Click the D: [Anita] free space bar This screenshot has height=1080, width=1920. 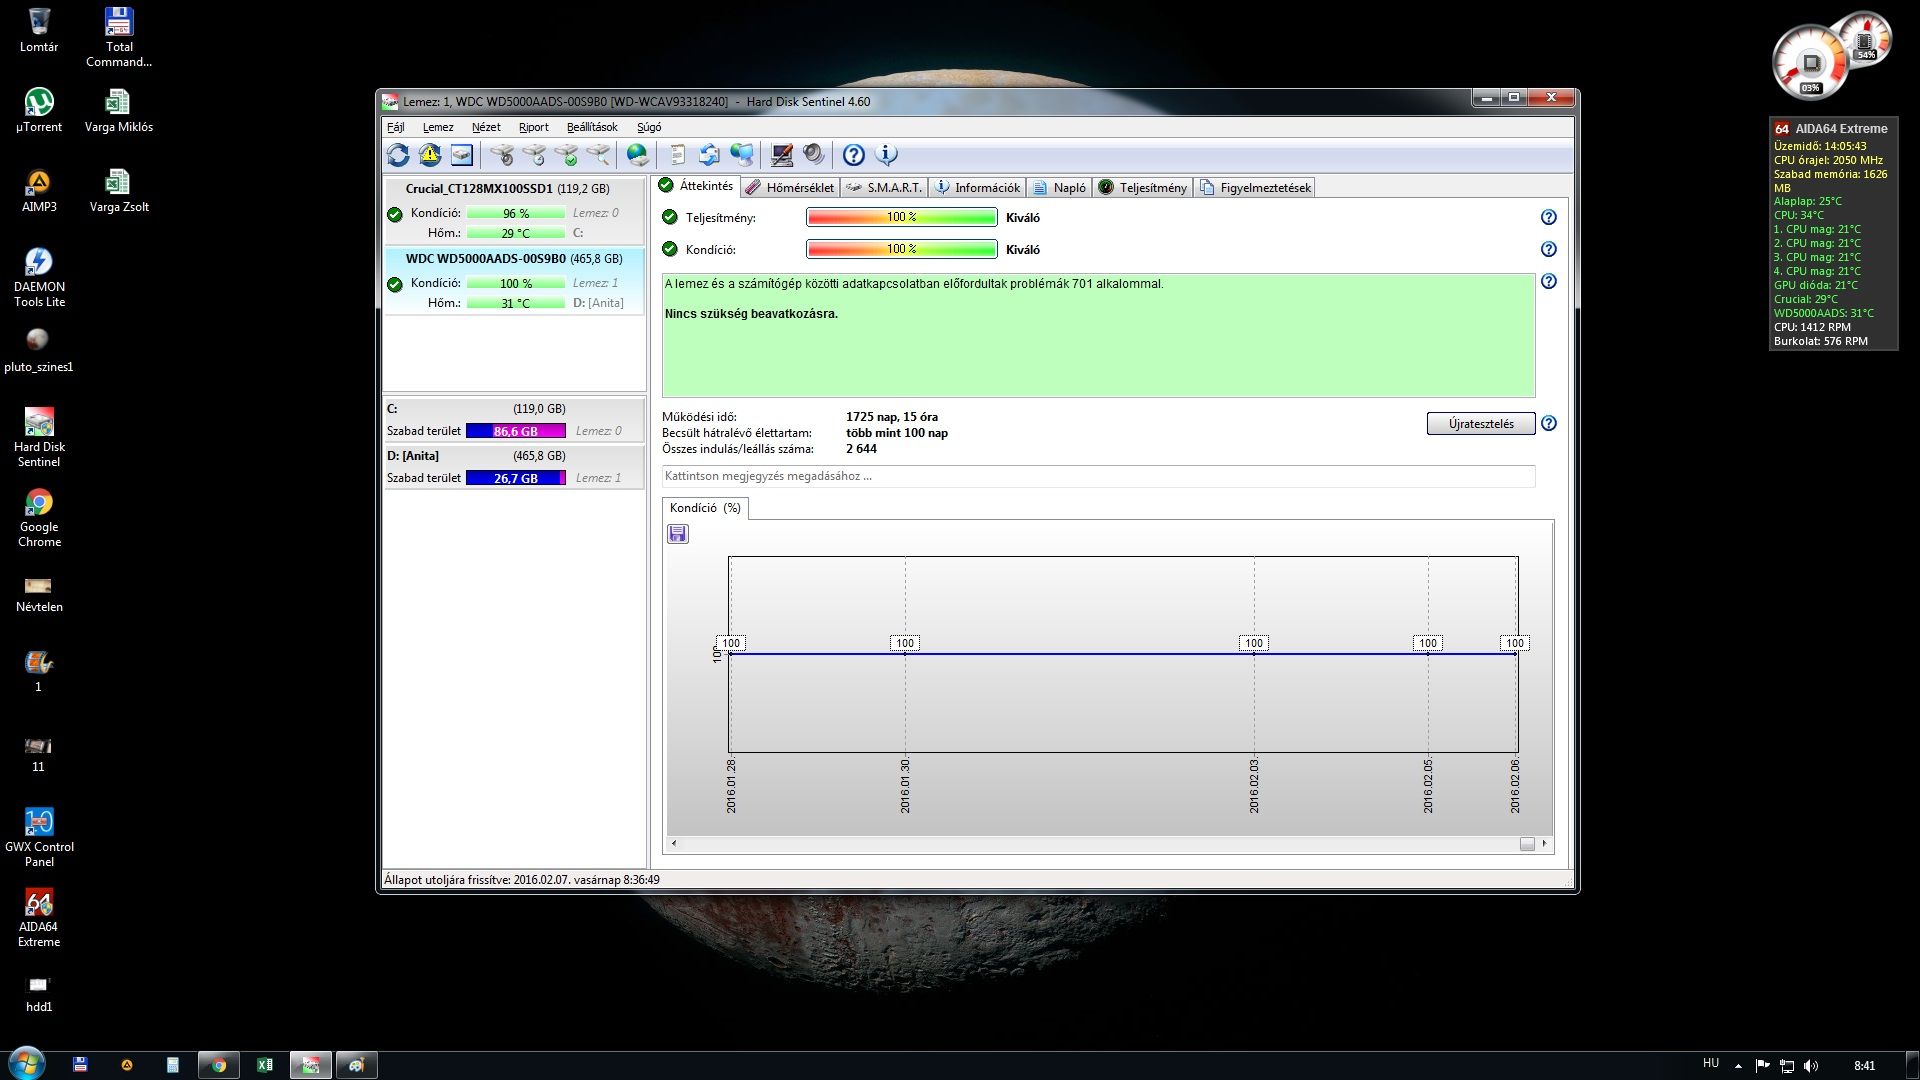pyautogui.click(x=515, y=478)
